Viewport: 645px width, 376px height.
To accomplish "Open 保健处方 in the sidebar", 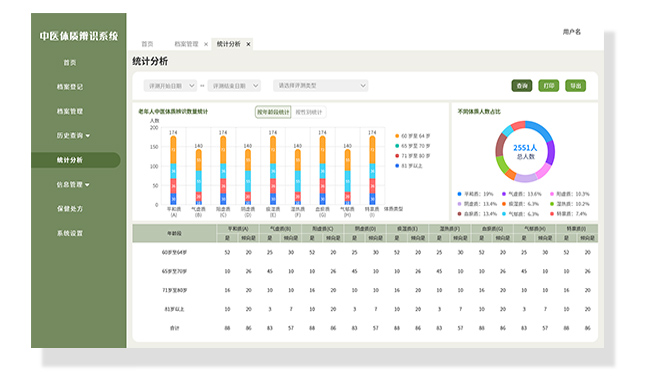I will [x=70, y=209].
